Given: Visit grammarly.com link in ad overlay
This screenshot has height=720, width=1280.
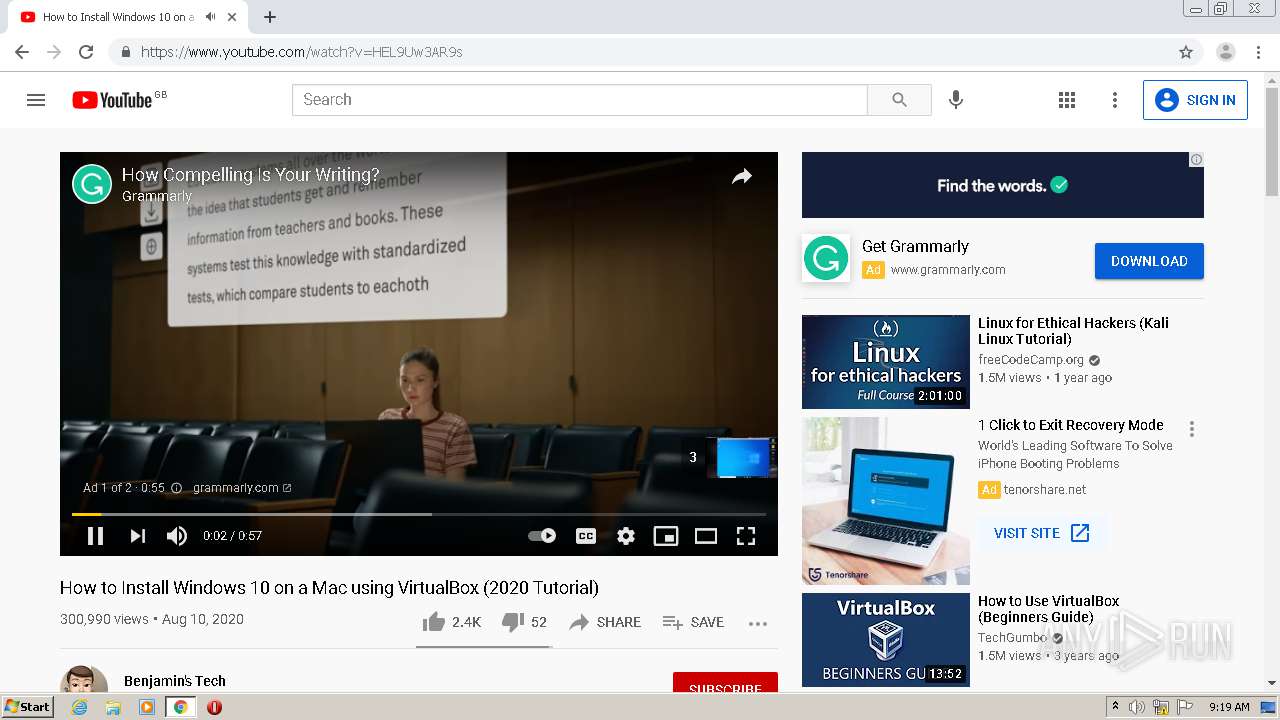Looking at the screenshot, I should tap(242, 488).
